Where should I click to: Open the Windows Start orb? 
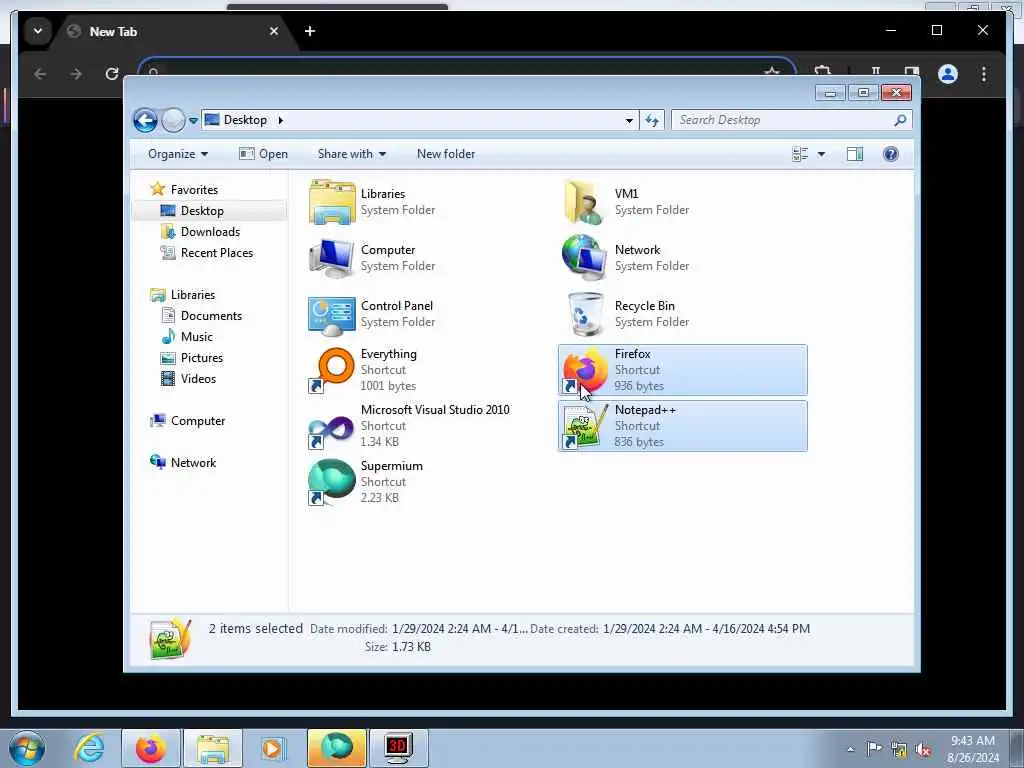[x=27, y=748]
